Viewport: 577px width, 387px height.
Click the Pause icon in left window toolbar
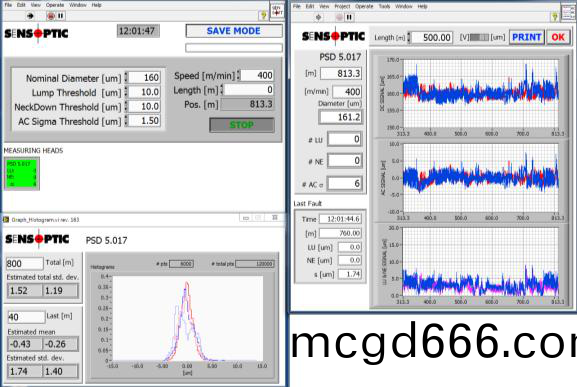pyautogui.click(x=61, y=16)
